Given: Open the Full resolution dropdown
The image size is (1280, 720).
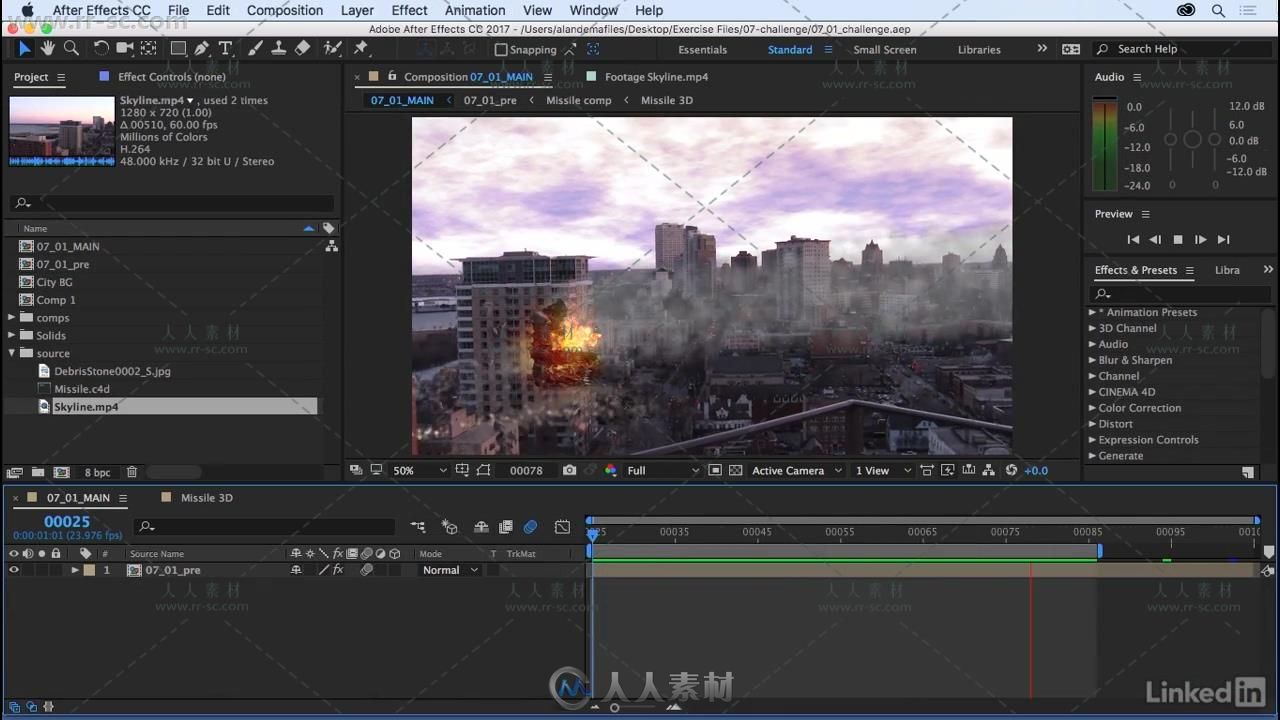Looking at the screenshot, I should [662, 470].
